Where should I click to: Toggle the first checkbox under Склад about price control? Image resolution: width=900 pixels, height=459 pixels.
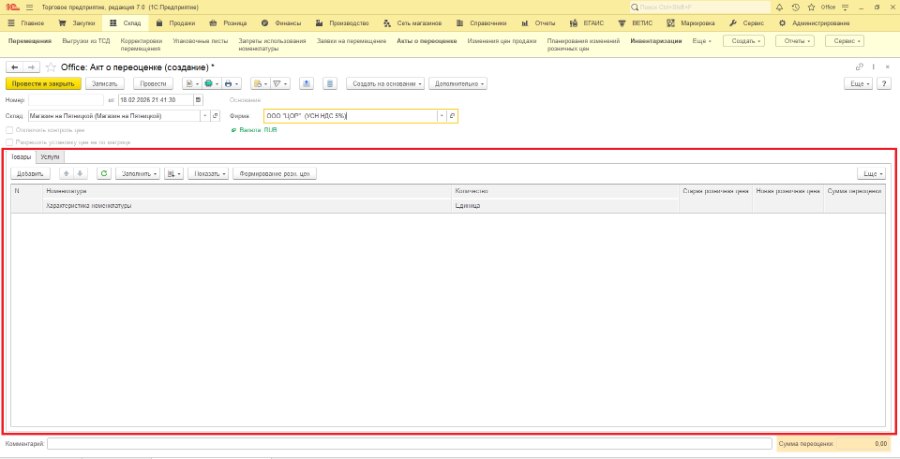(9, 130)
